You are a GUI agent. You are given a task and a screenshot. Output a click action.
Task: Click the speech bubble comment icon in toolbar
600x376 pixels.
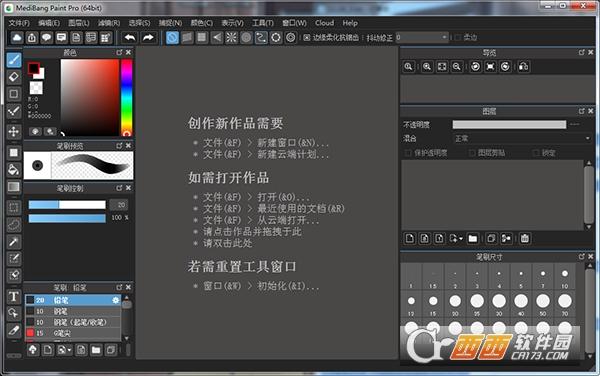[47, 37]
